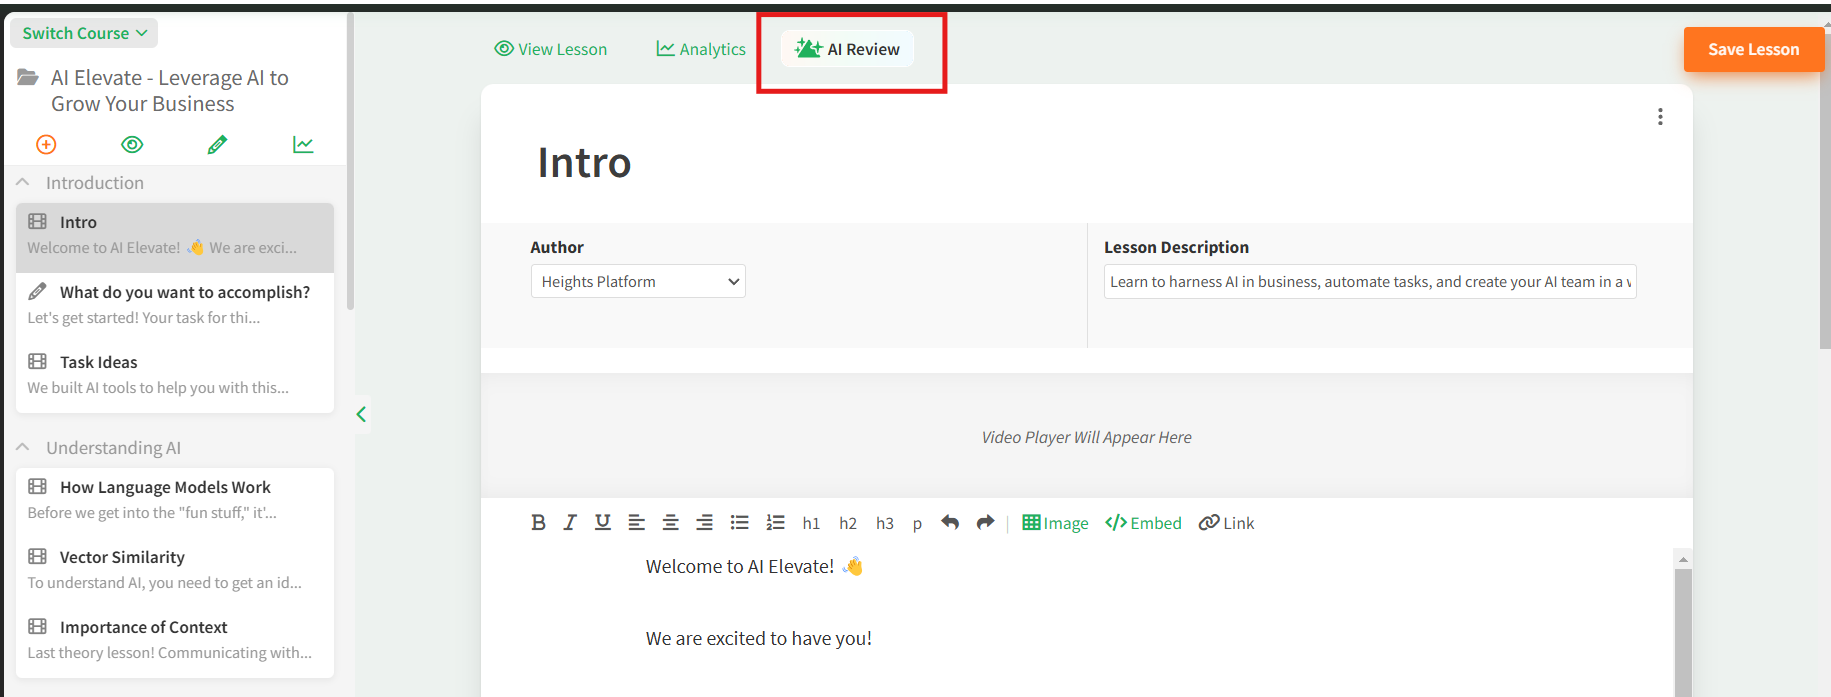1831x697 pixels.
Task: Align text right
Action: 705,522
